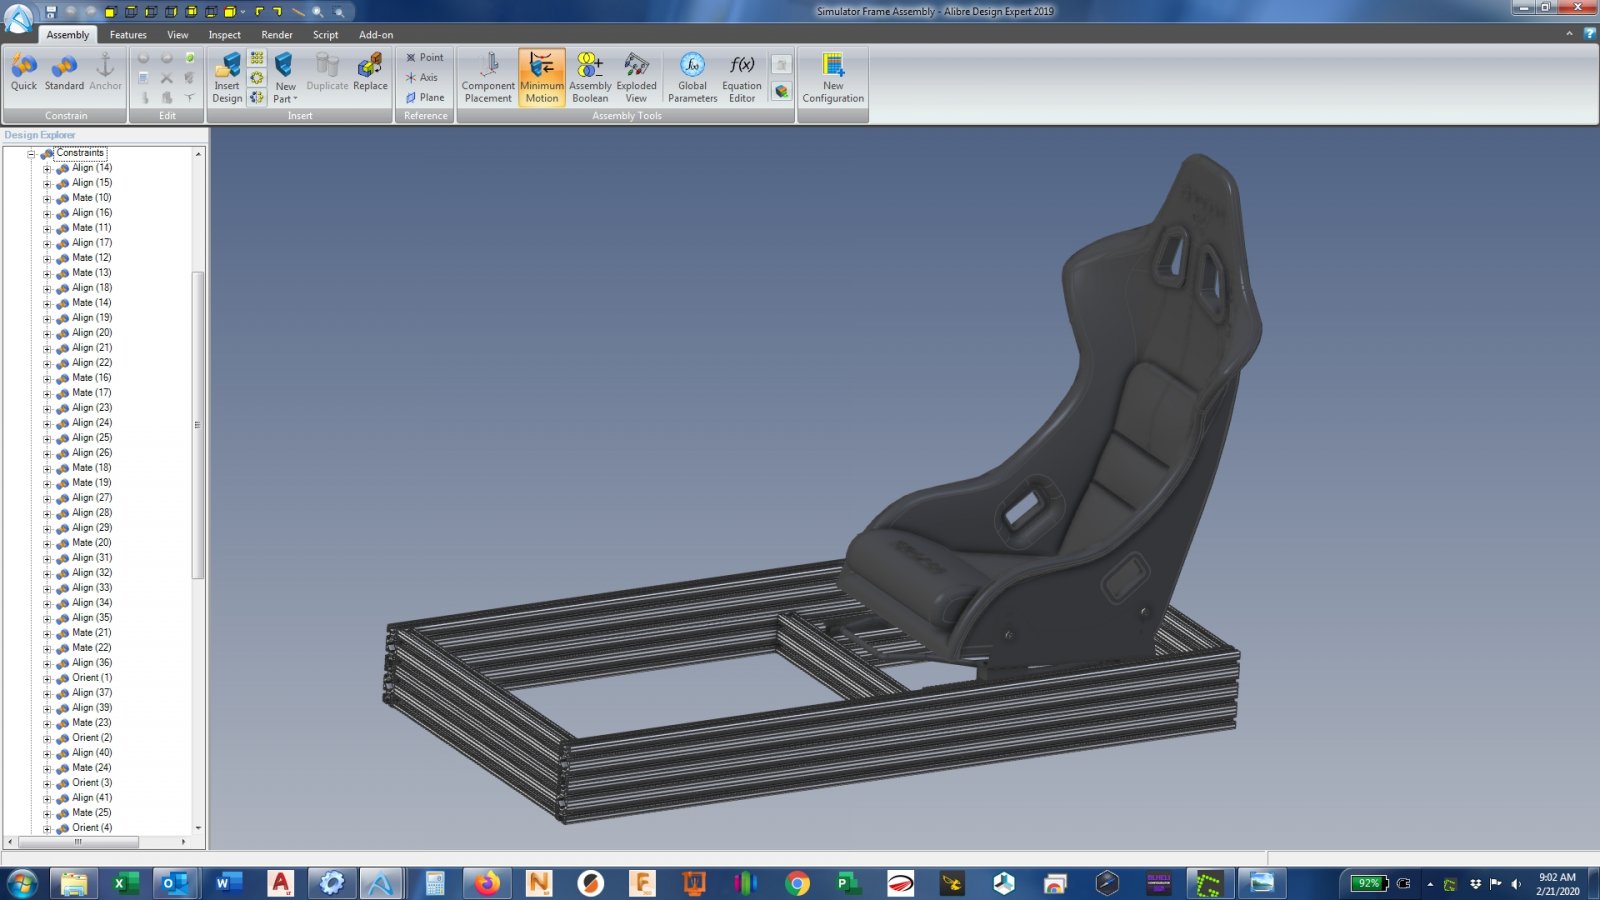The height and width of the screenshot is (900, 1600).
Task: Collapse the Constraints tree node
Action: point(31,154)
